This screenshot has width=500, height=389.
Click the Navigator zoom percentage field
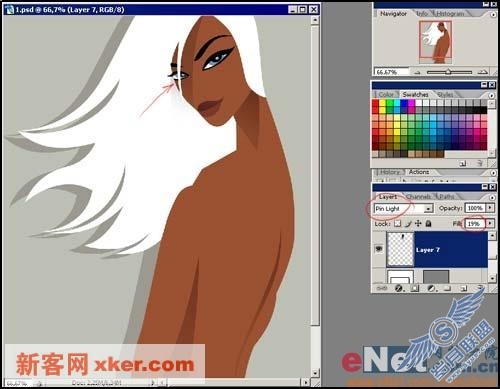(392, 72)
